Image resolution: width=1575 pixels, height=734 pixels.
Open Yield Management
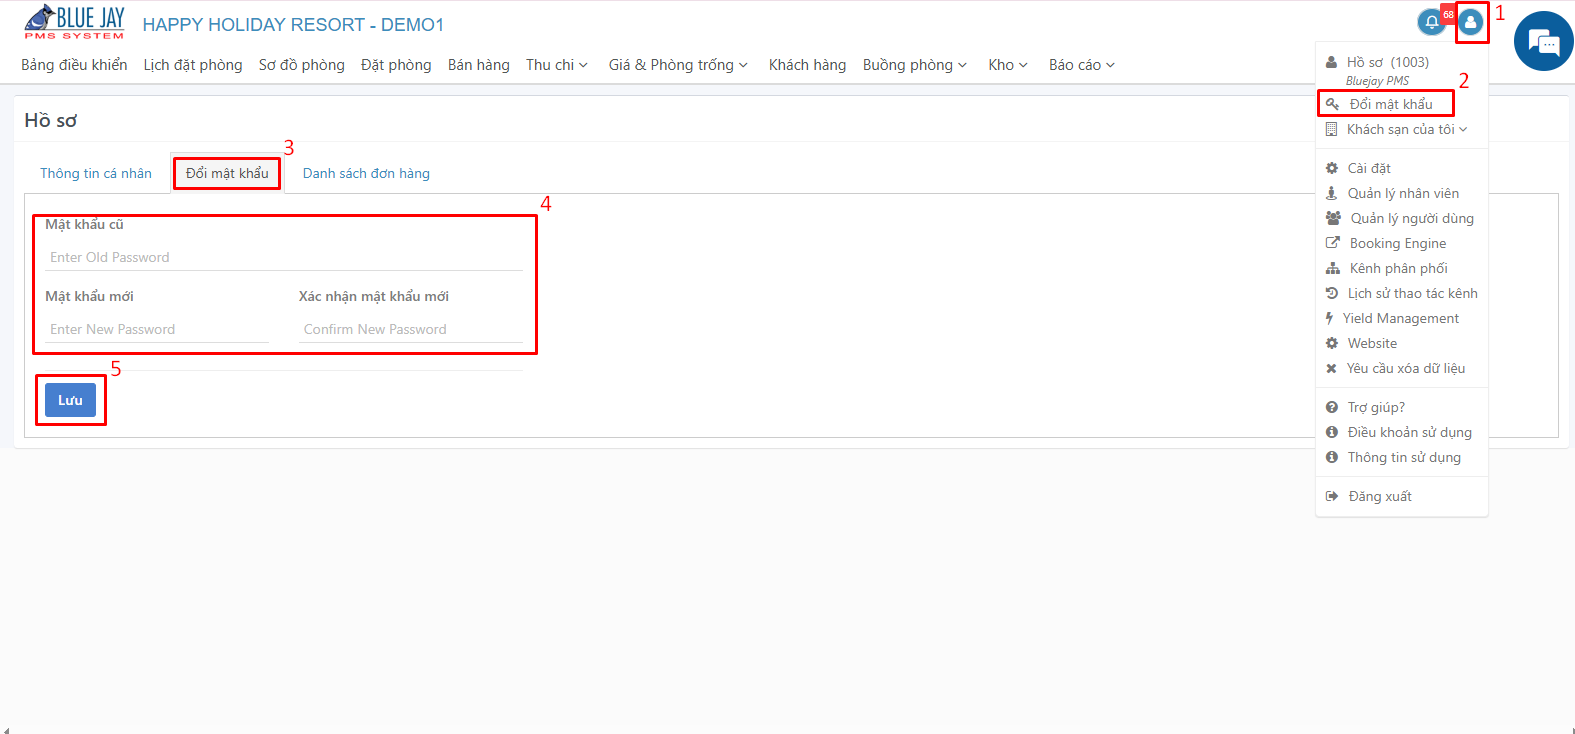point(1401,318)
